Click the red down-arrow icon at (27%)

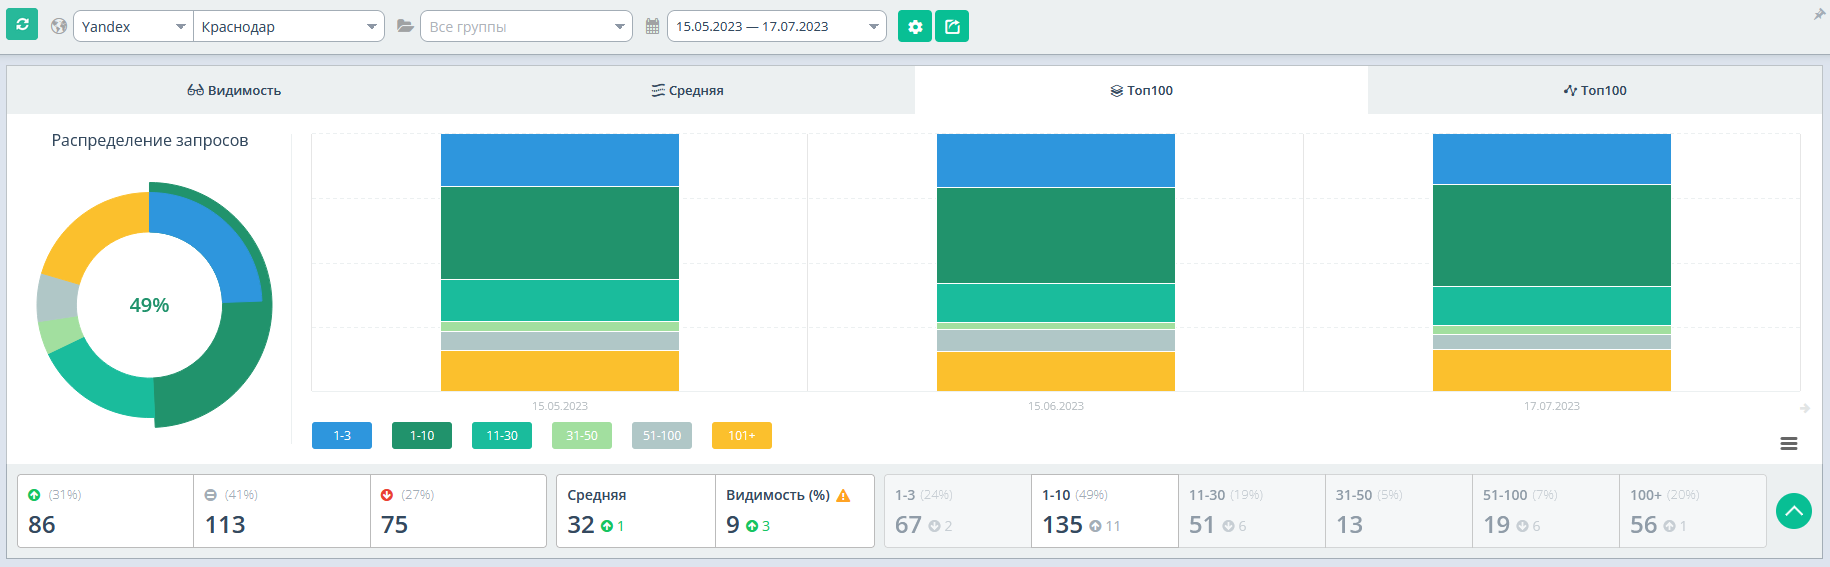point(387,495)
